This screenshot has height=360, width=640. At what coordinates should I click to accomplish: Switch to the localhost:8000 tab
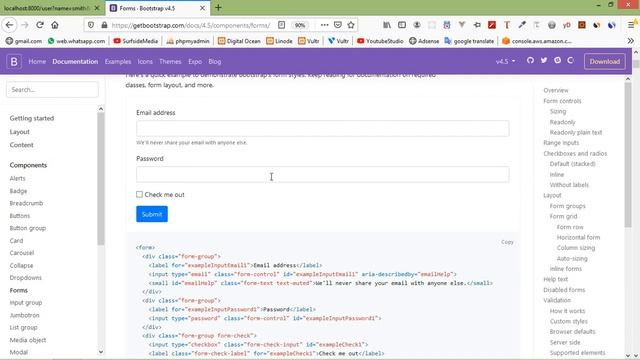pyautogui.click(x=47, y=8)
